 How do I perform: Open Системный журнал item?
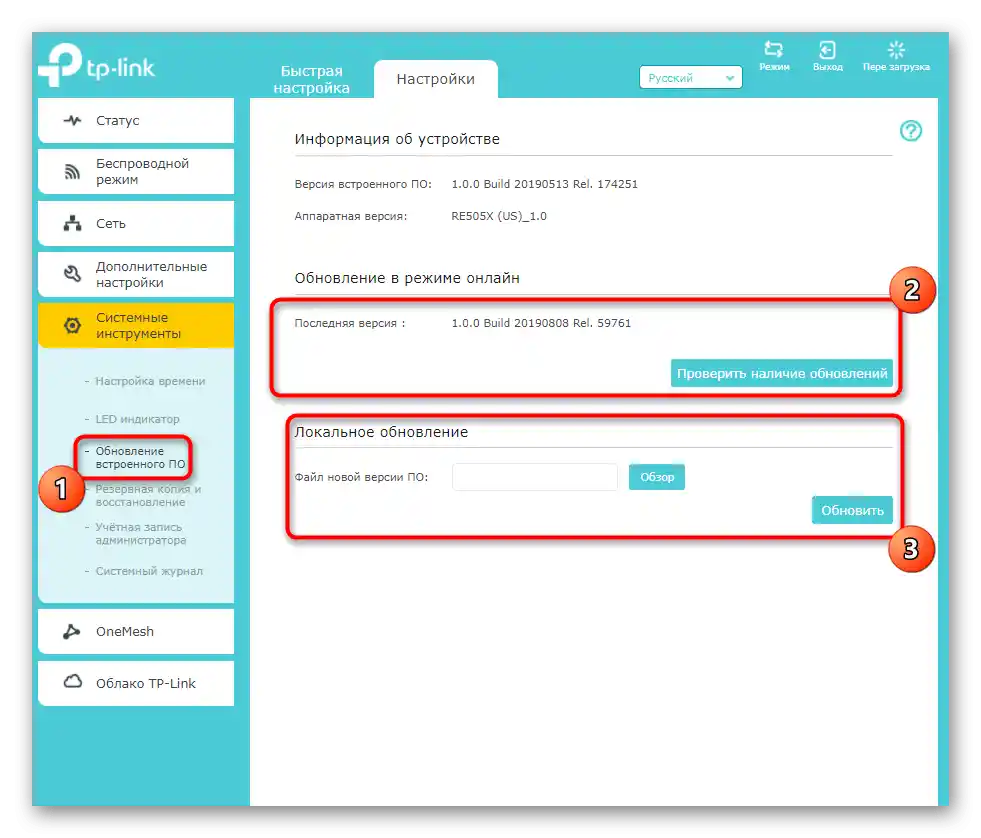coord(149,571)
